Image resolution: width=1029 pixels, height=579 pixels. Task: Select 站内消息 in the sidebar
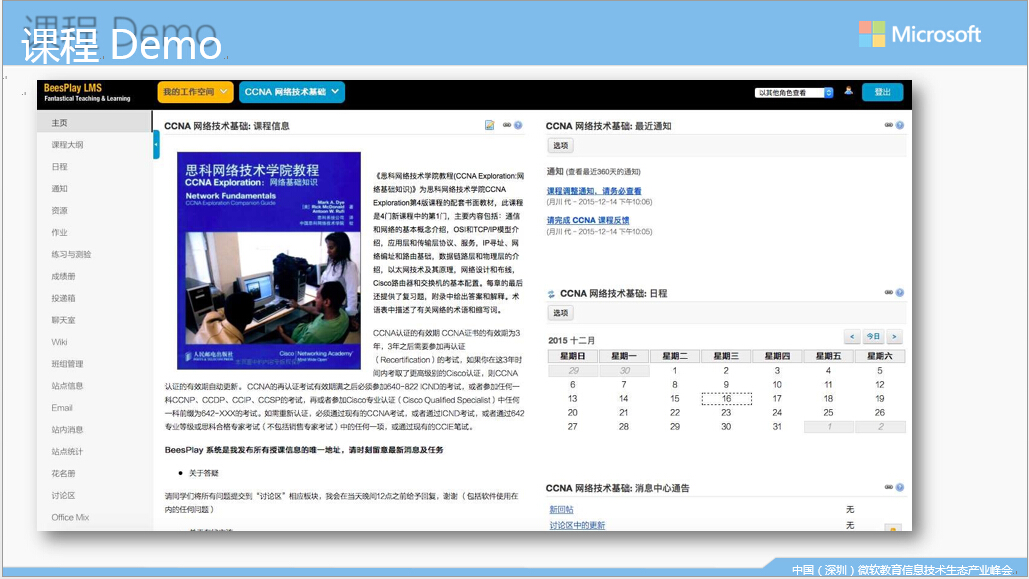(x=68, y=429)
